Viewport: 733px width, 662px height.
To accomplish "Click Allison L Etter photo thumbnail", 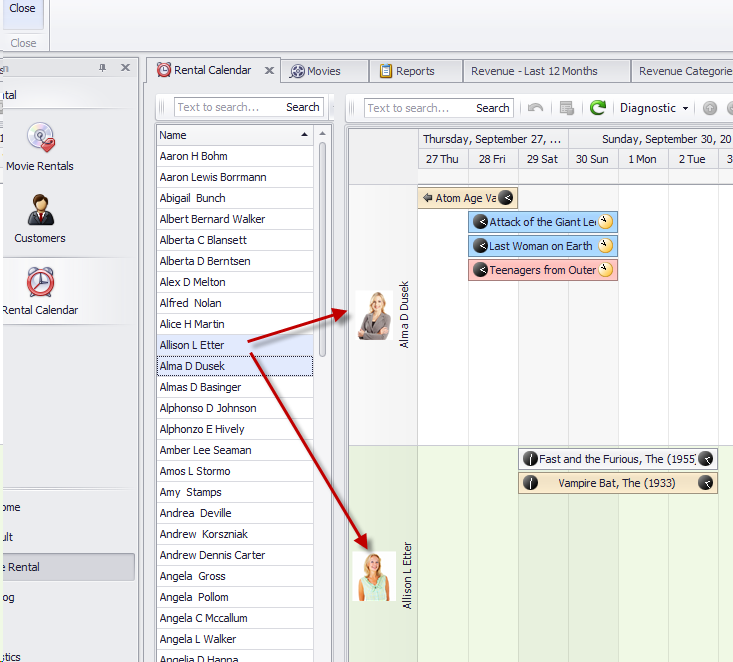I will tap(374, 576).
